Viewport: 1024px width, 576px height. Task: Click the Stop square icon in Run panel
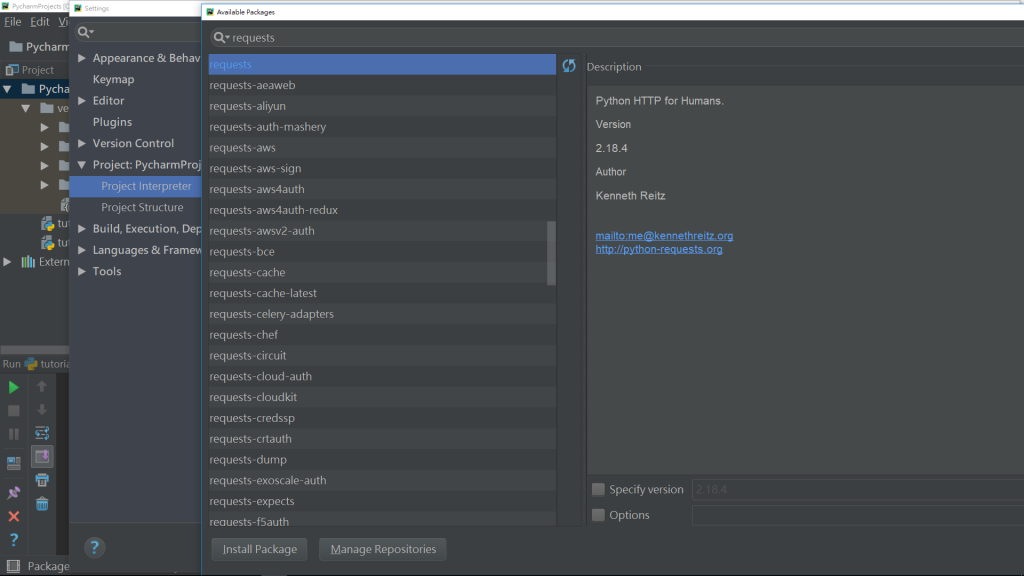13,411
